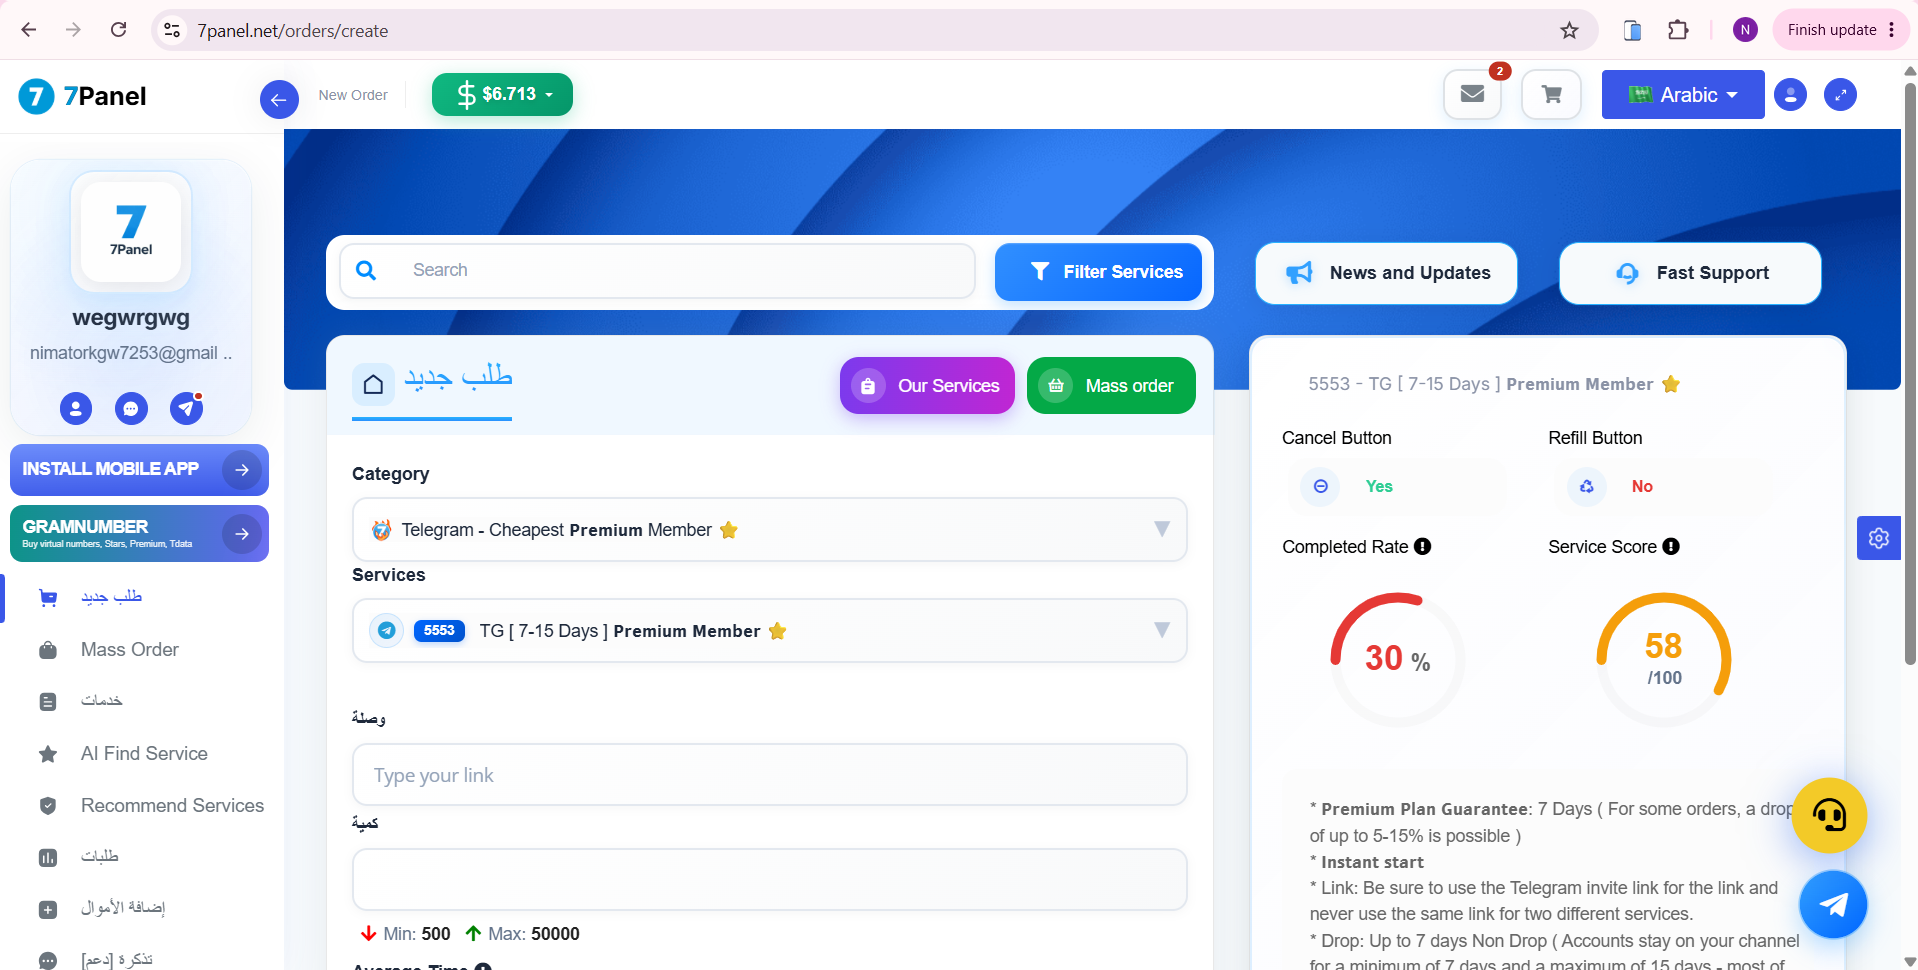Click the wegwrgwg username text
Screen dimensions: 1918x970
131,318
